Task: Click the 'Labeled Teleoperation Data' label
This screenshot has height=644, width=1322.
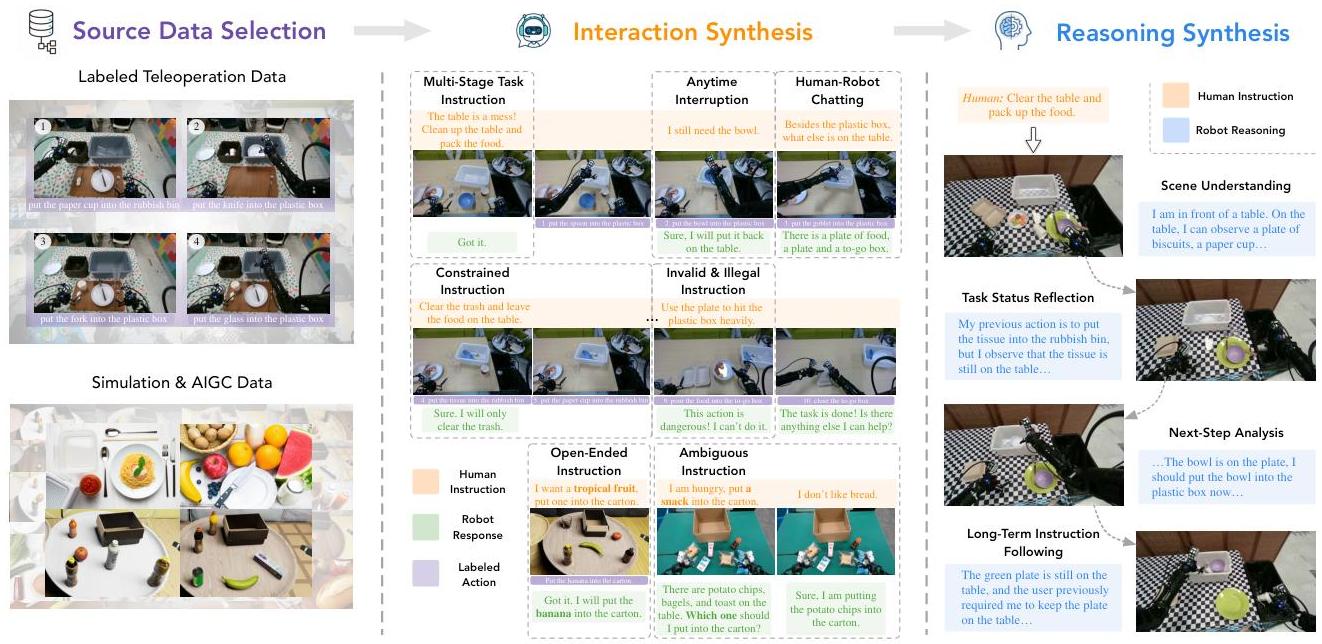Action: point(181,77)
